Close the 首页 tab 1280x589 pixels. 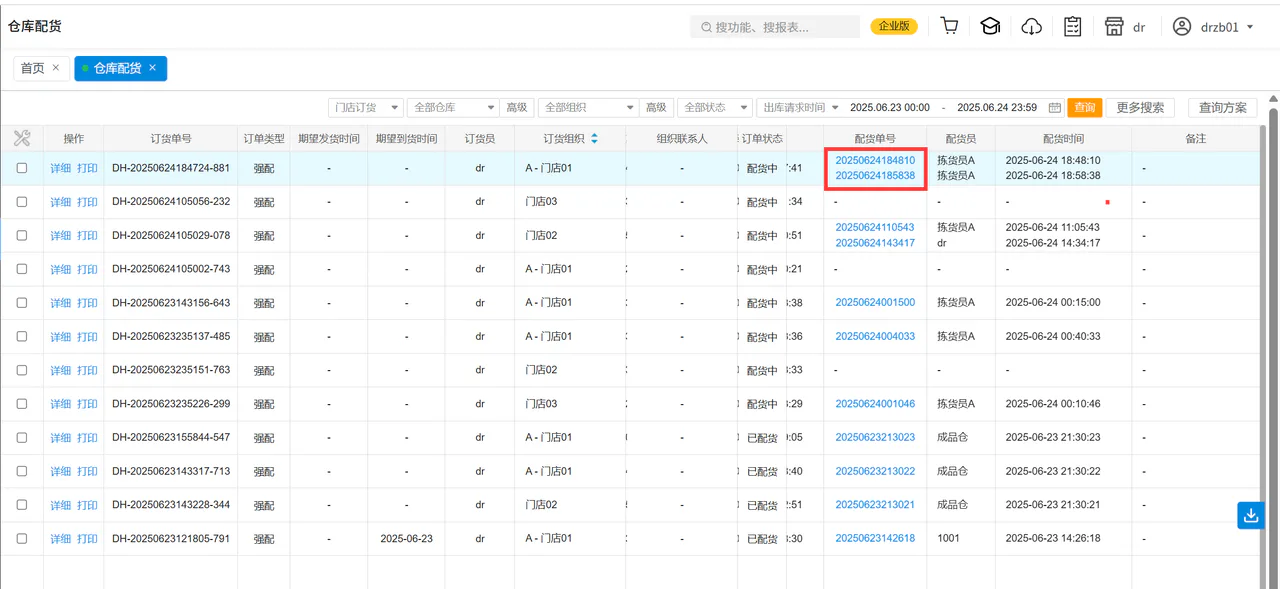[56, 68]
